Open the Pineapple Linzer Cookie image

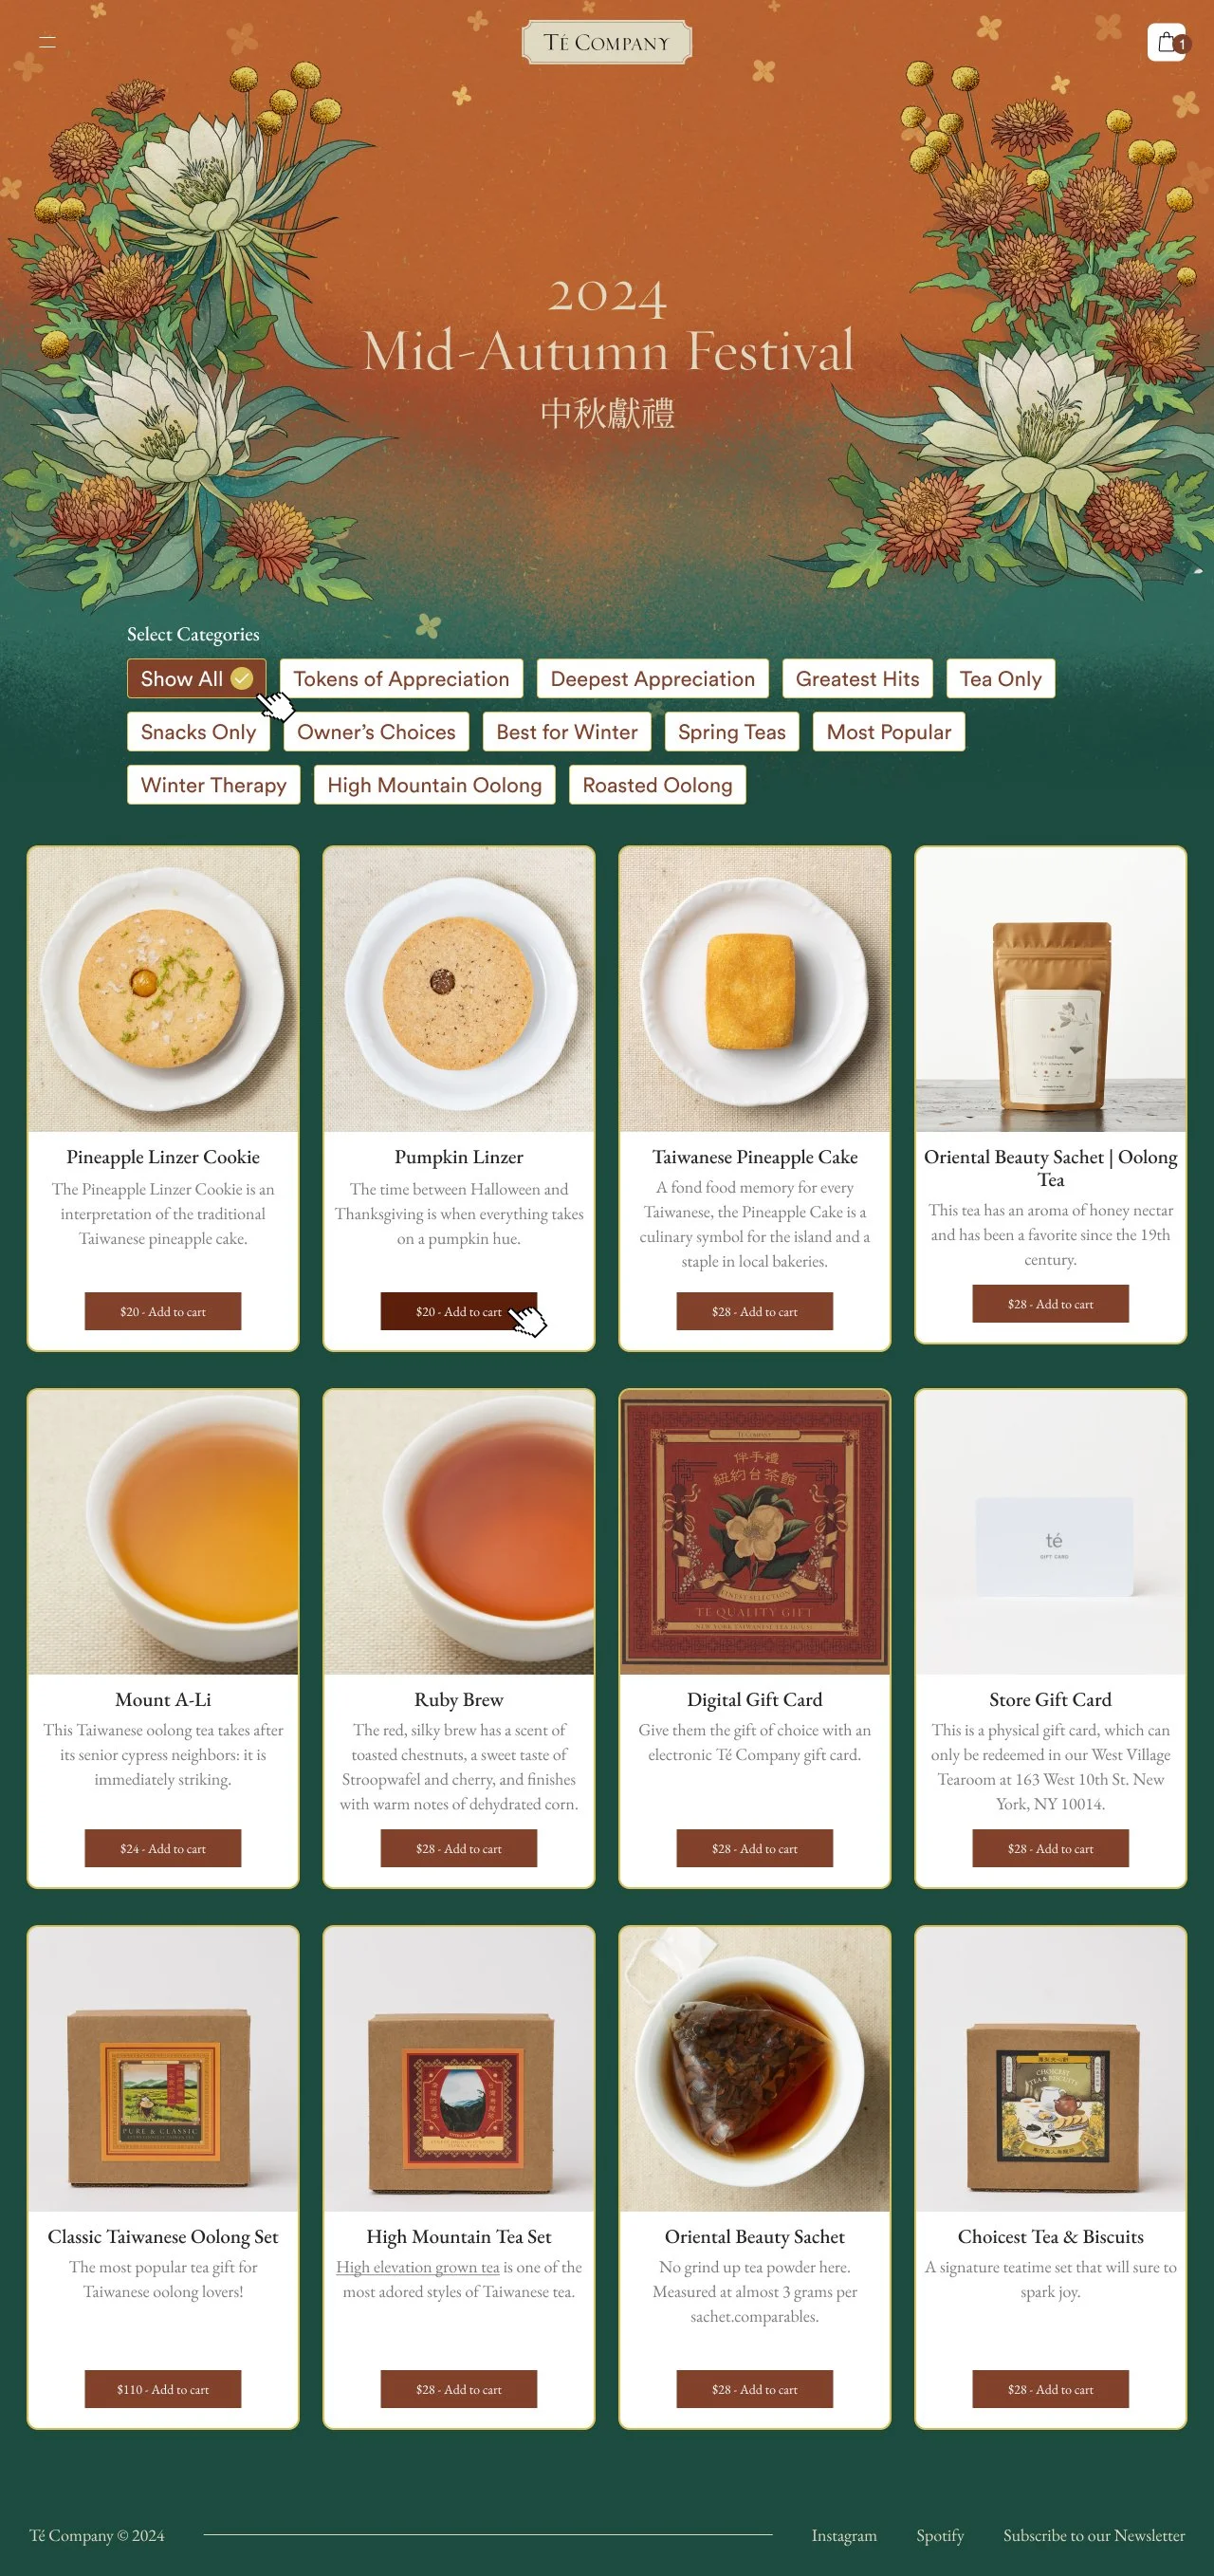click(x=163, y=990)
